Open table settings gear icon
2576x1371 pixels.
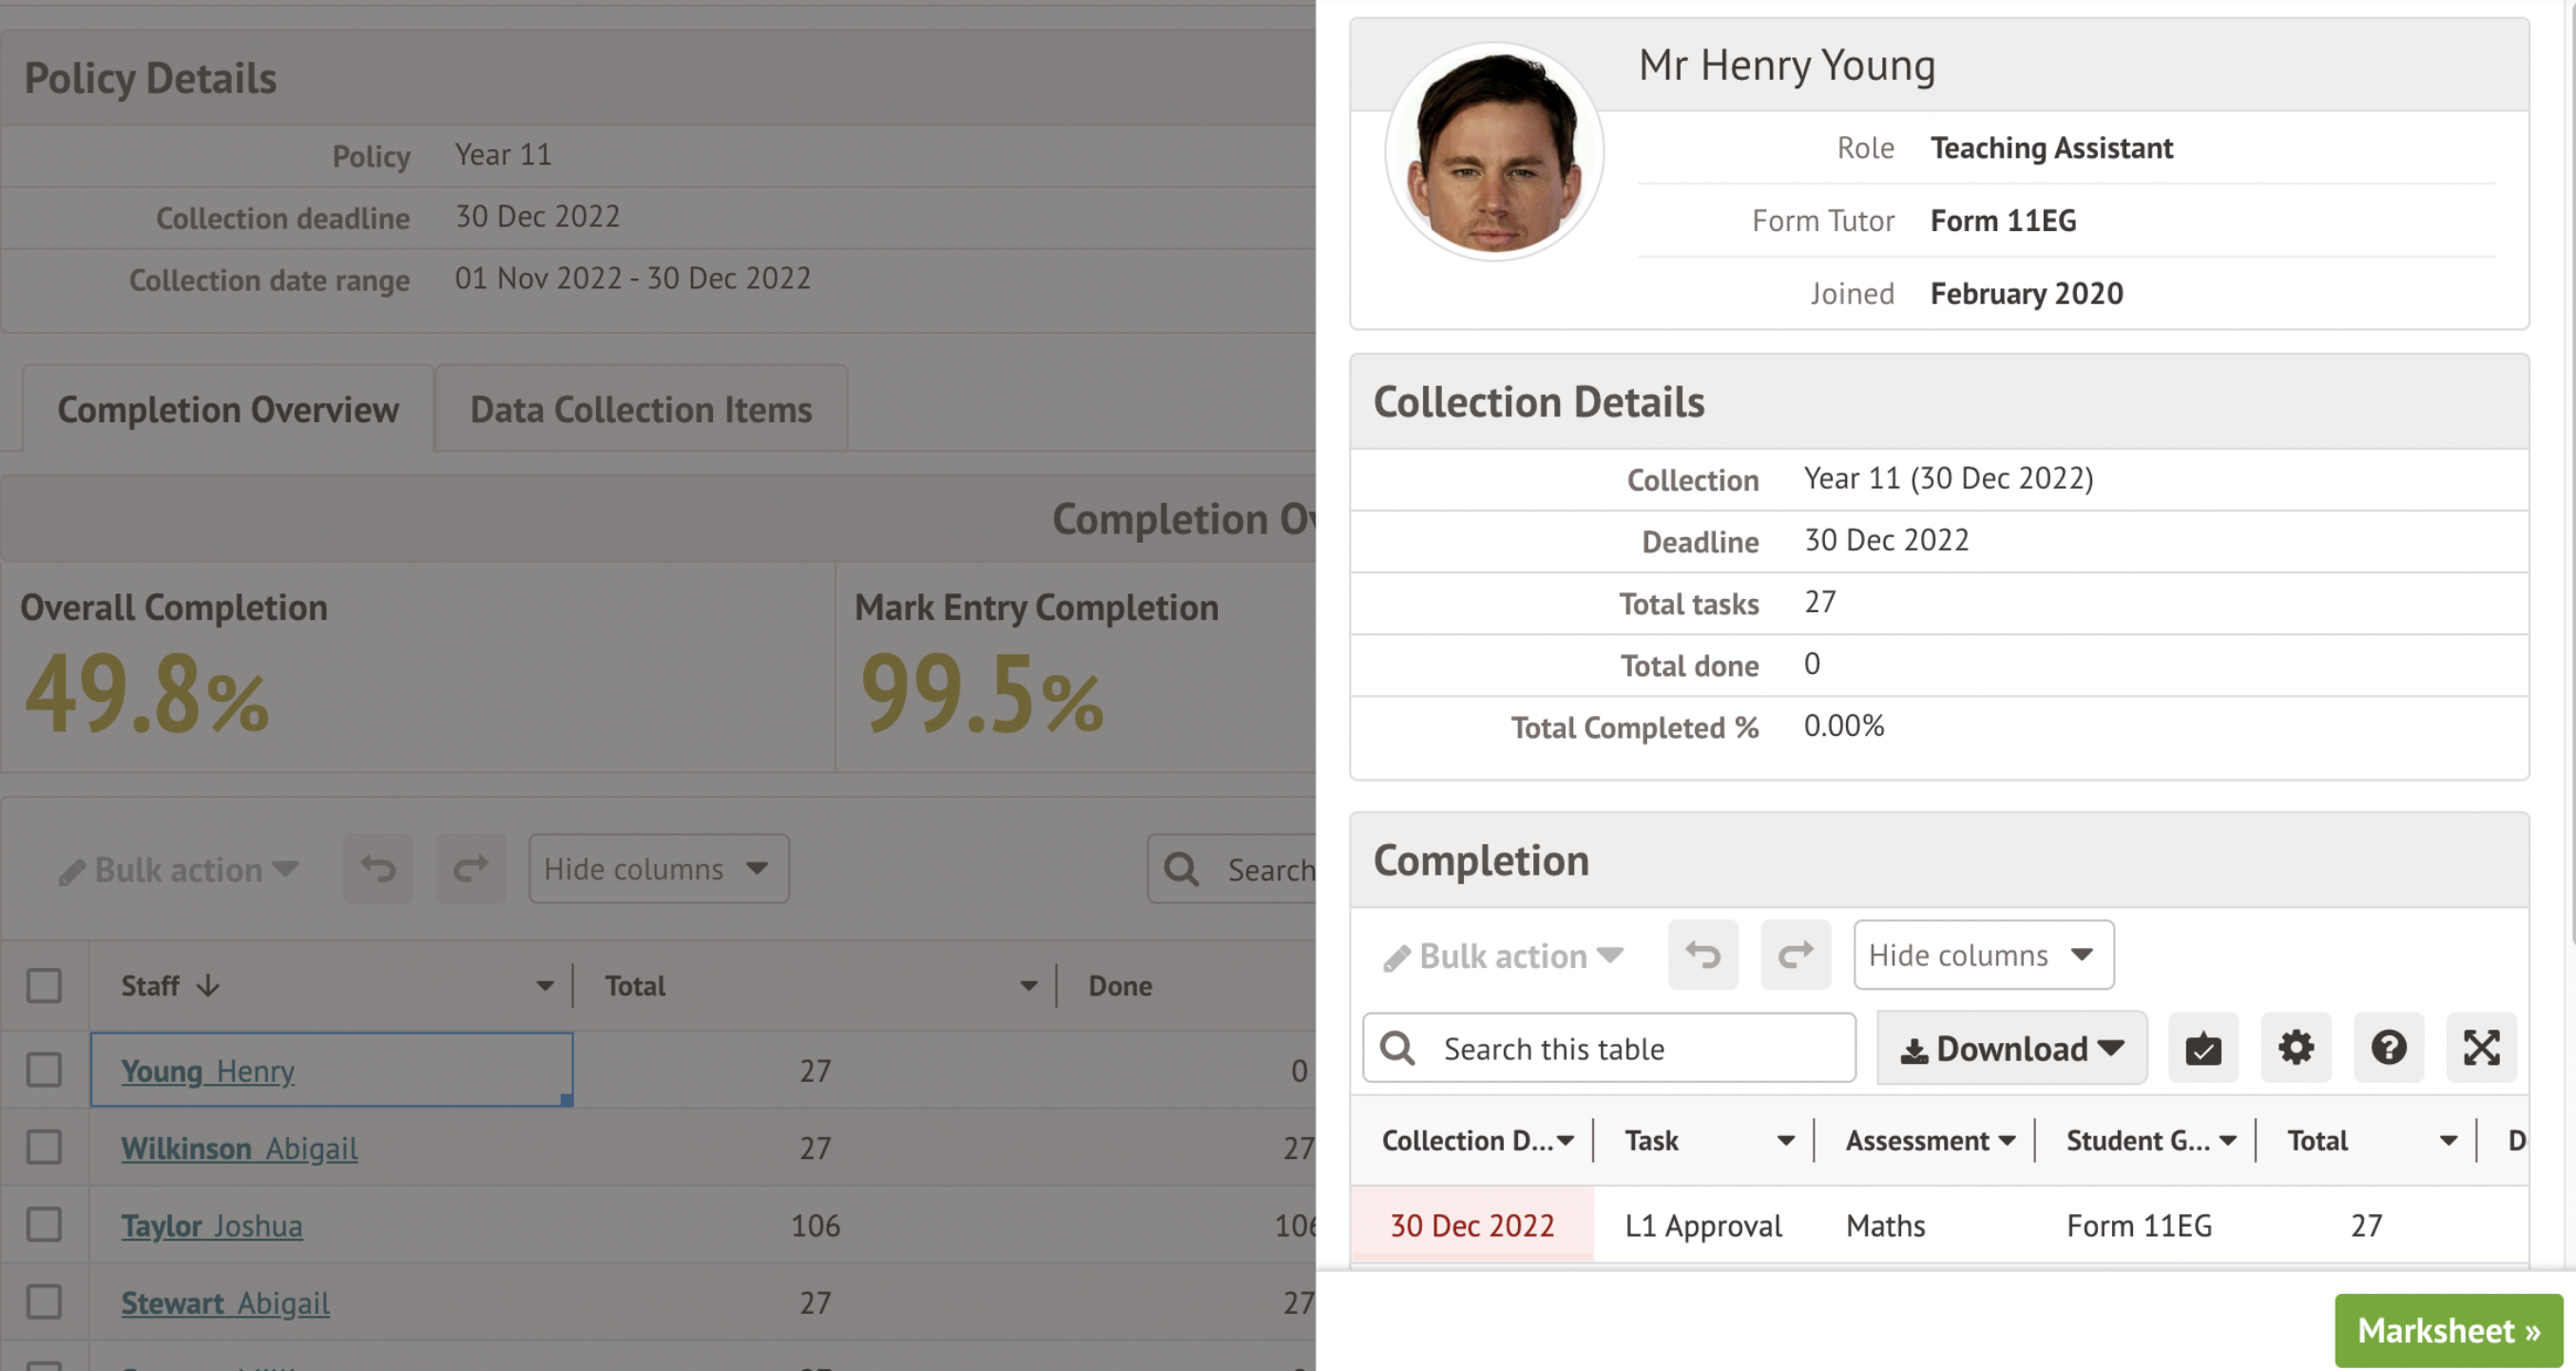point(2295,1048)
